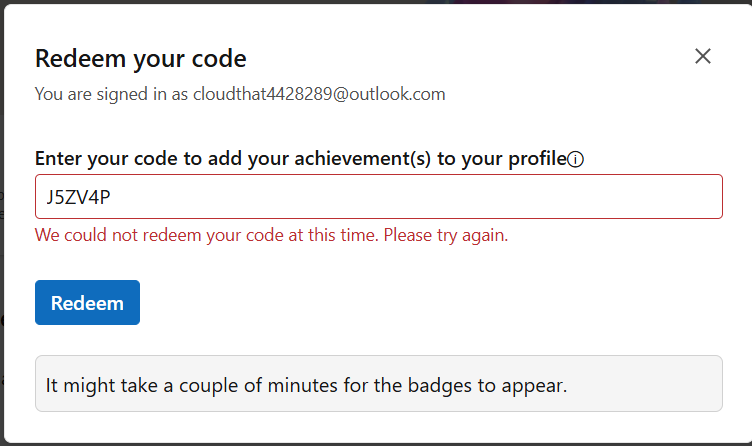
Task: Click the blue Redeem button
Action: (x=87, y=303)
